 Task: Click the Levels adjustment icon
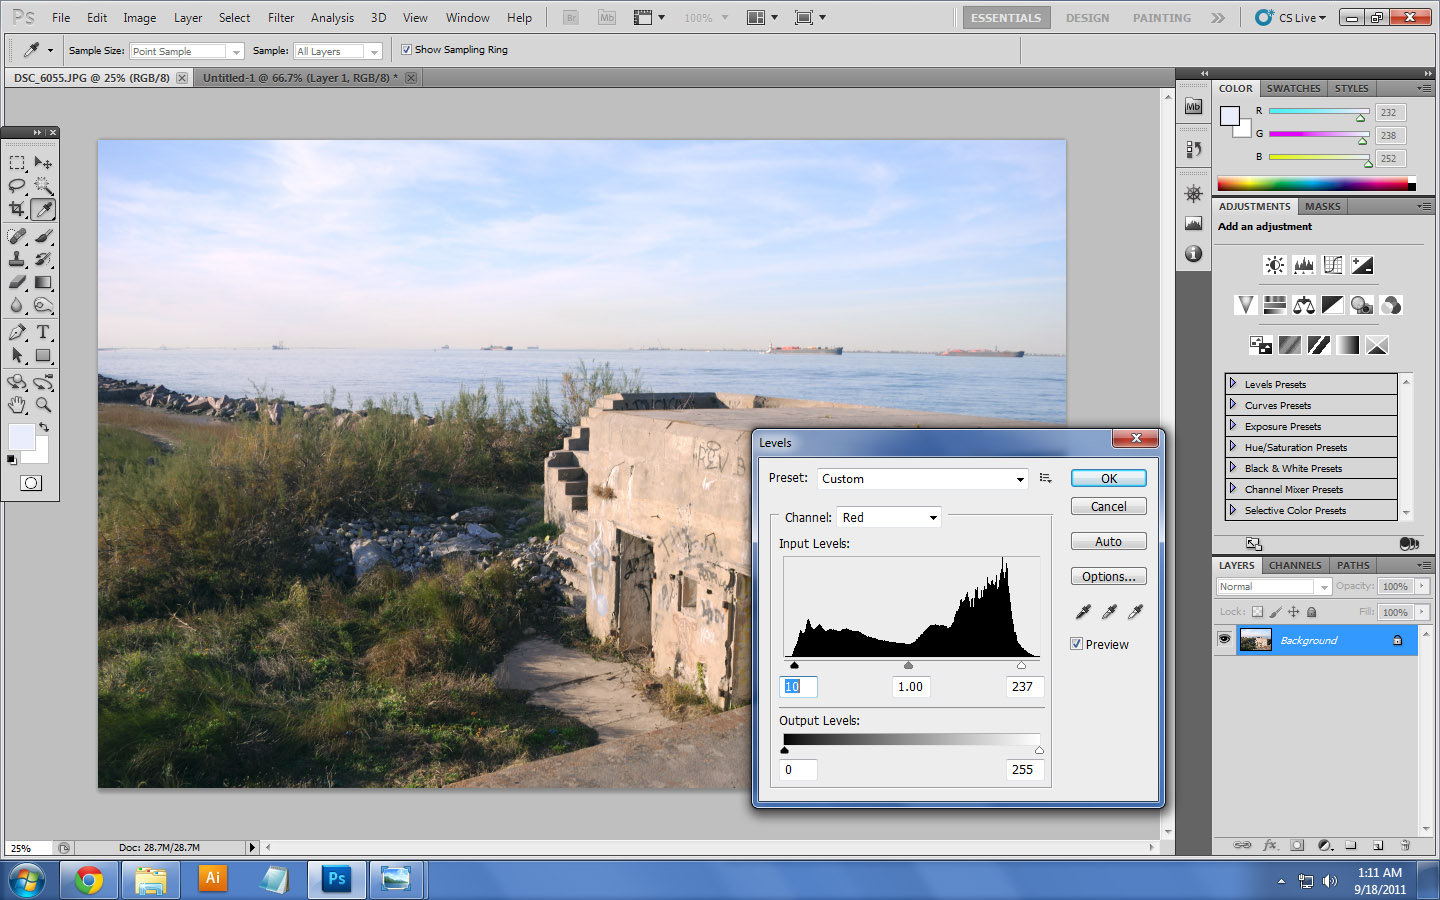point(1303,265)
